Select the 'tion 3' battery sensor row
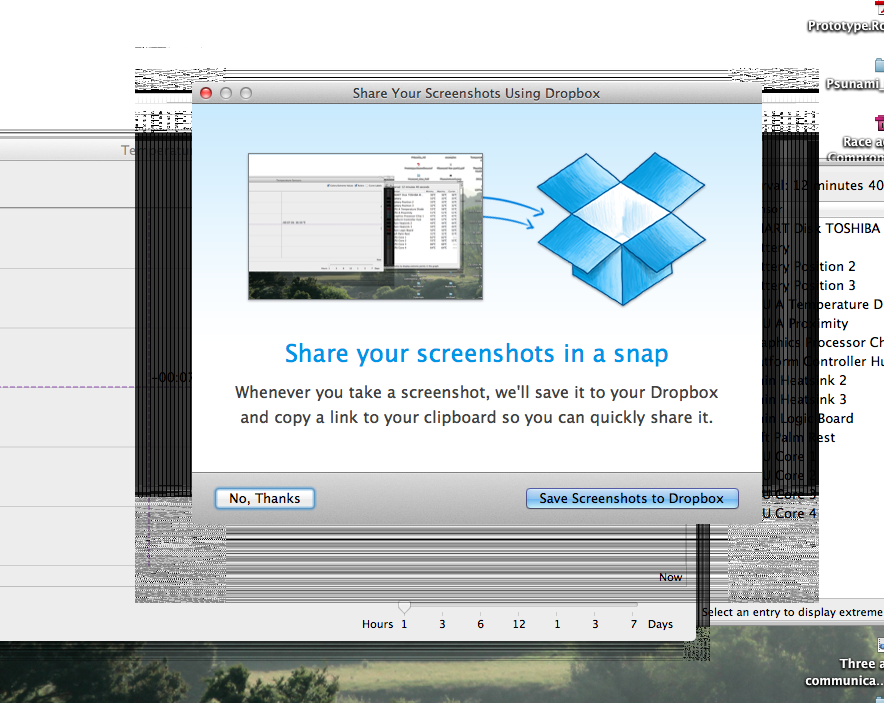This screenshot has width=884, height=703. tap(823, 285)
